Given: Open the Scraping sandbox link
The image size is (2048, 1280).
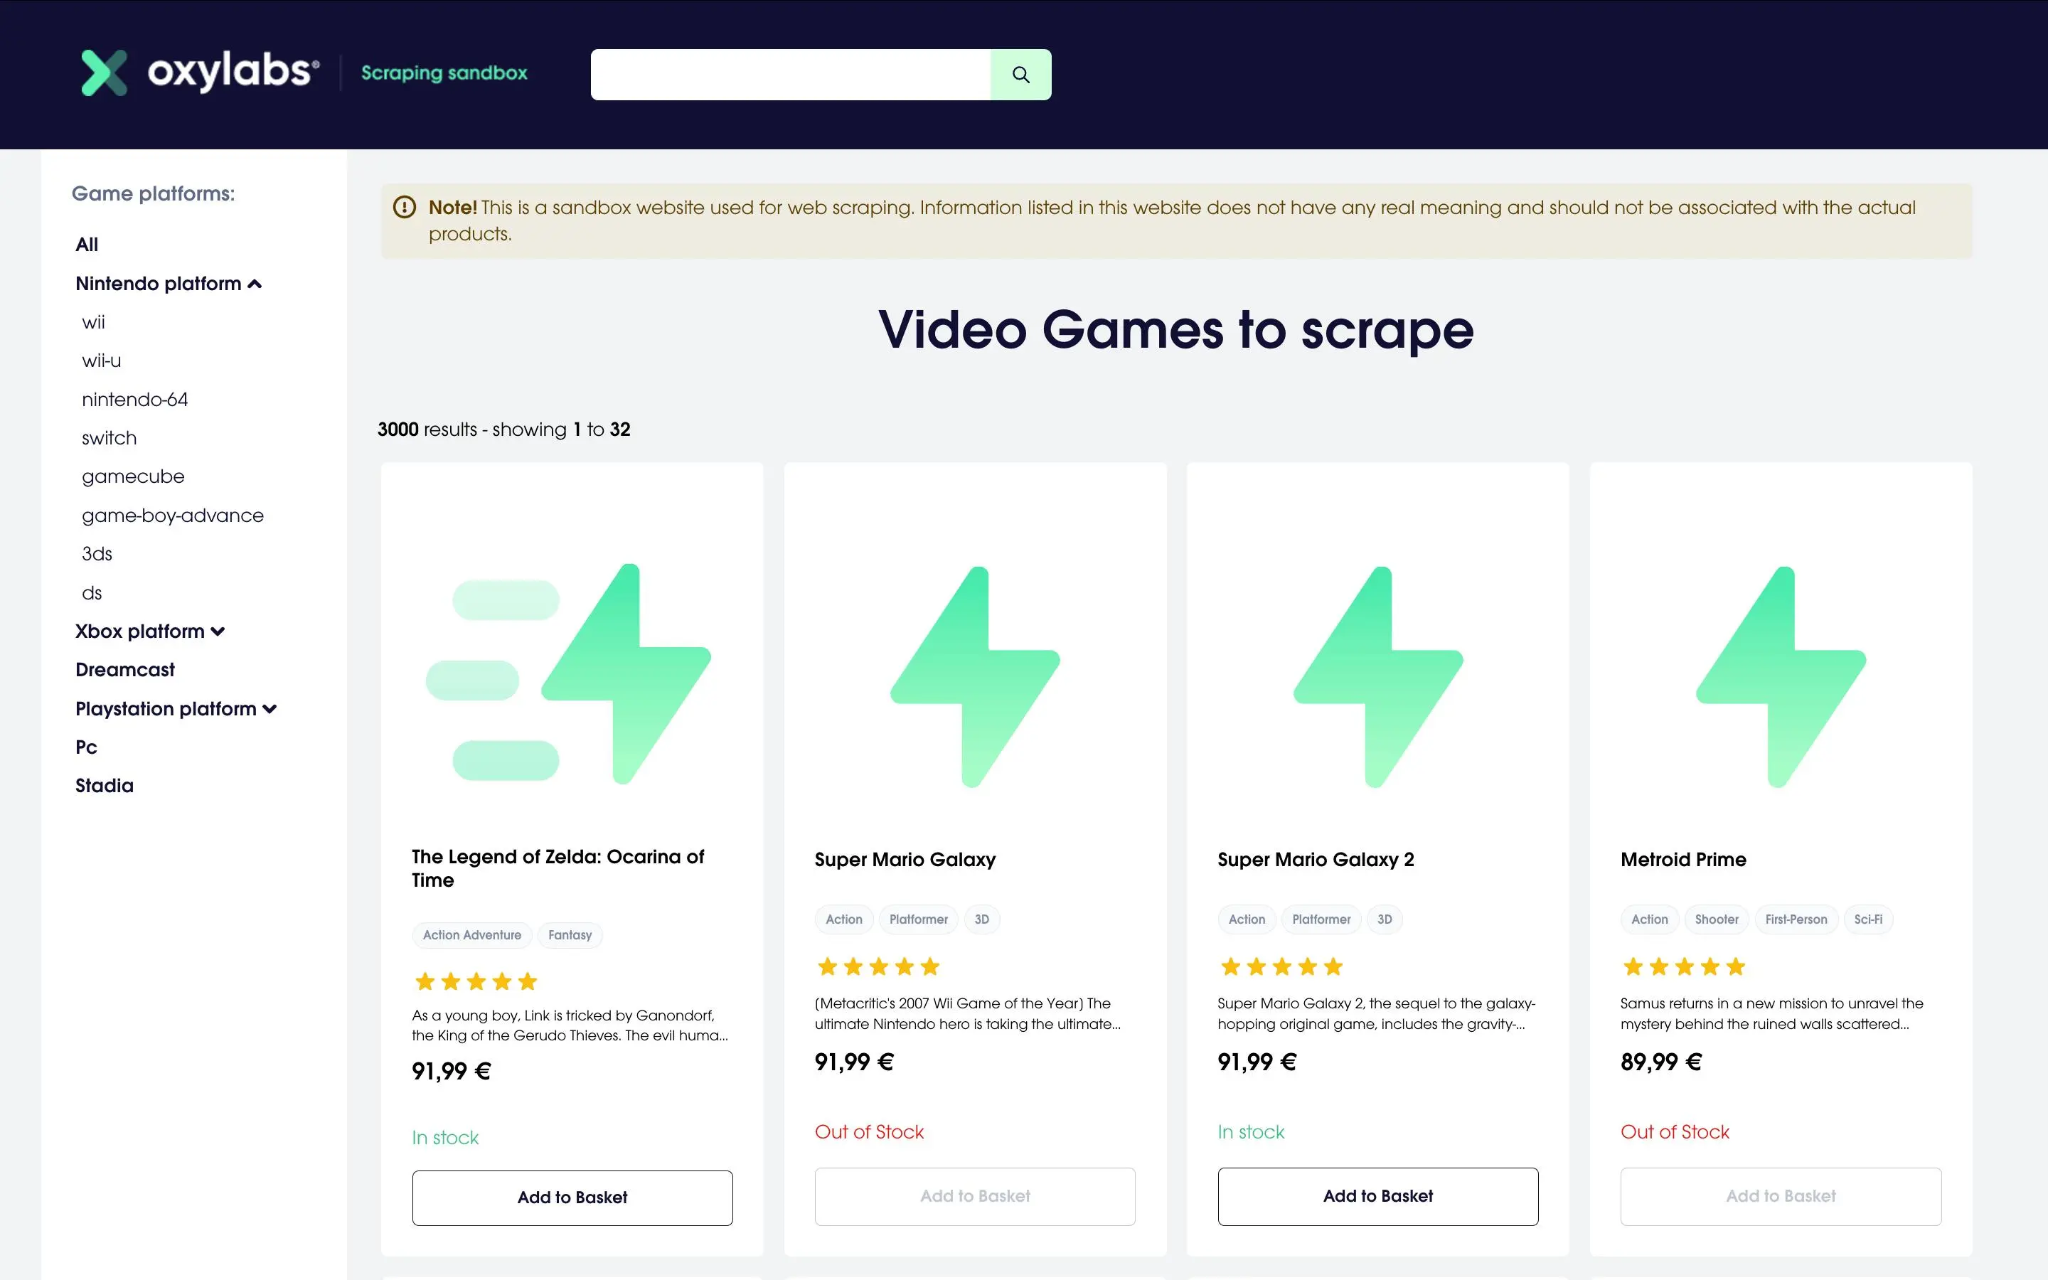Looking at the screenshot, I should (444, 73).
